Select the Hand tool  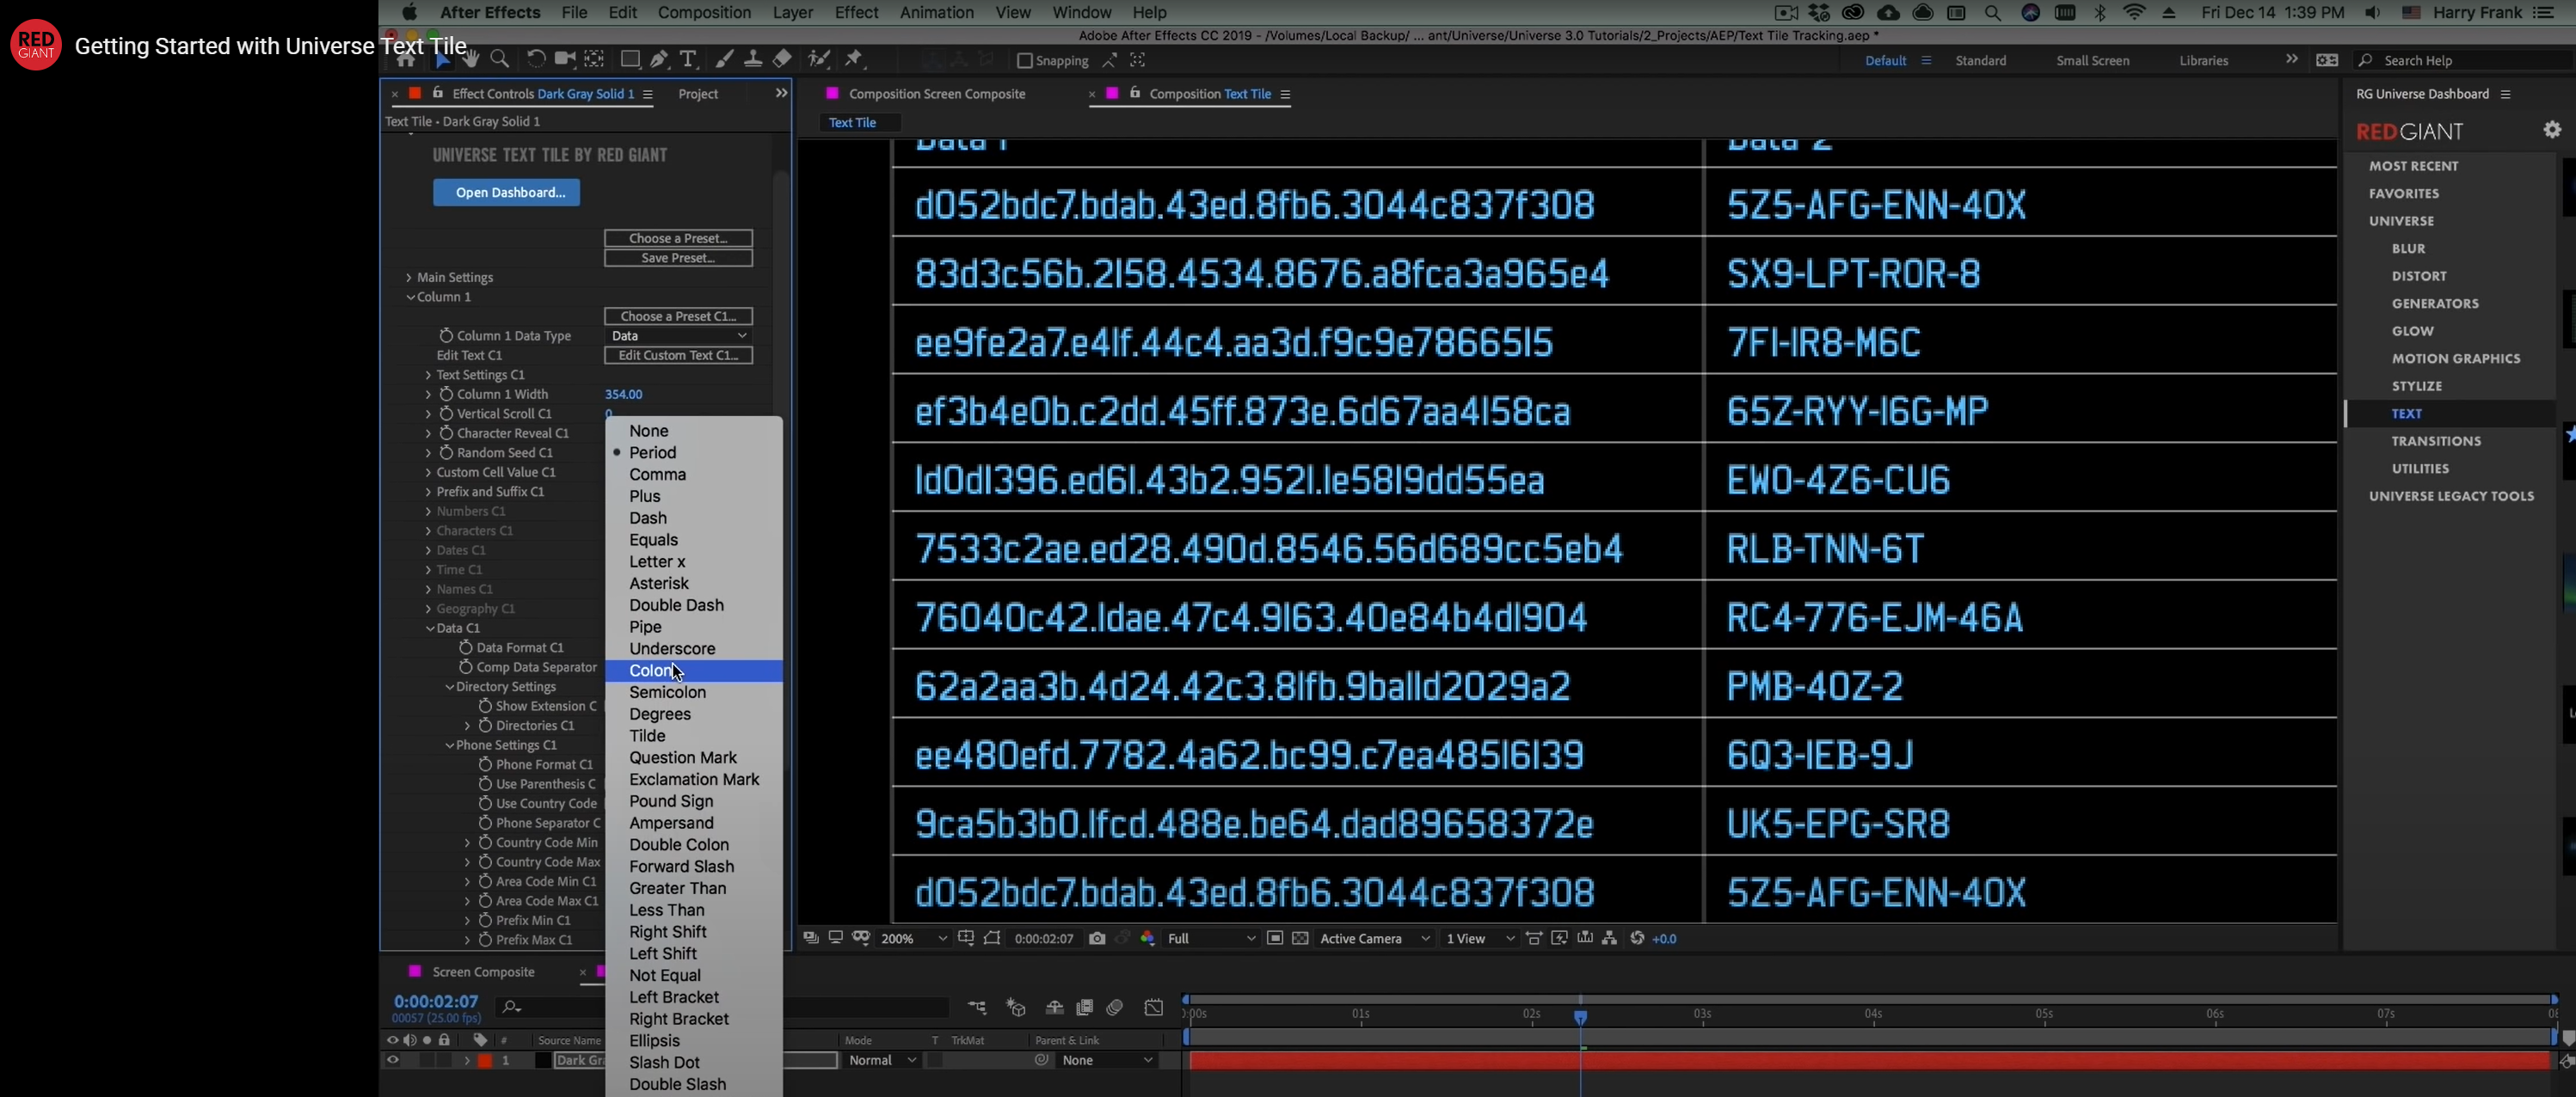coord(470,60)
